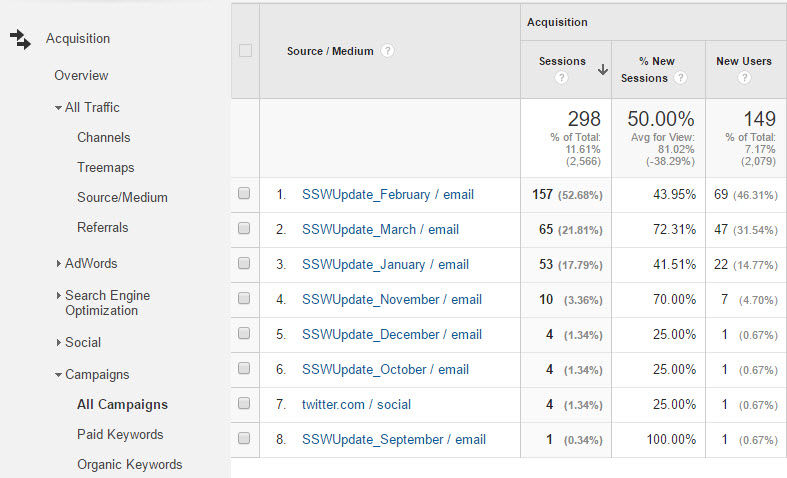Toggle the select-all checkbox in table header
The image size is (787, 478).
[245, 51]
